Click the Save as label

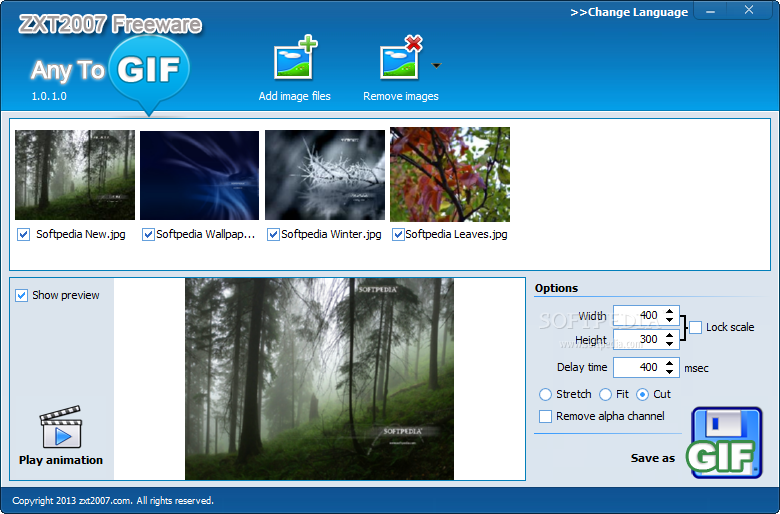pos(653,458)
